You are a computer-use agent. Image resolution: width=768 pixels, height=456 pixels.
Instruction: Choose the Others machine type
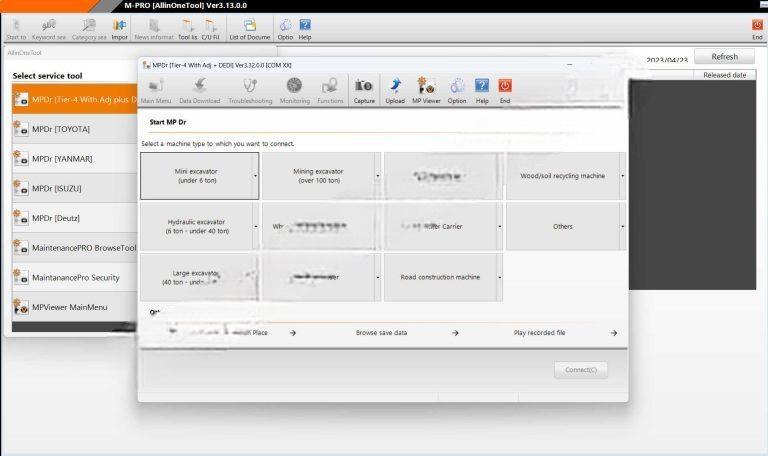(x=563, y=226)
